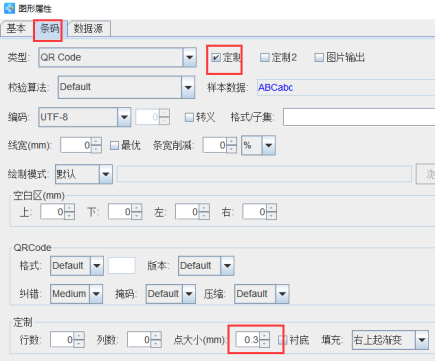440x363 pixels.
Task: Increase 点大小 value with up arrow
Action: (265, 336)
